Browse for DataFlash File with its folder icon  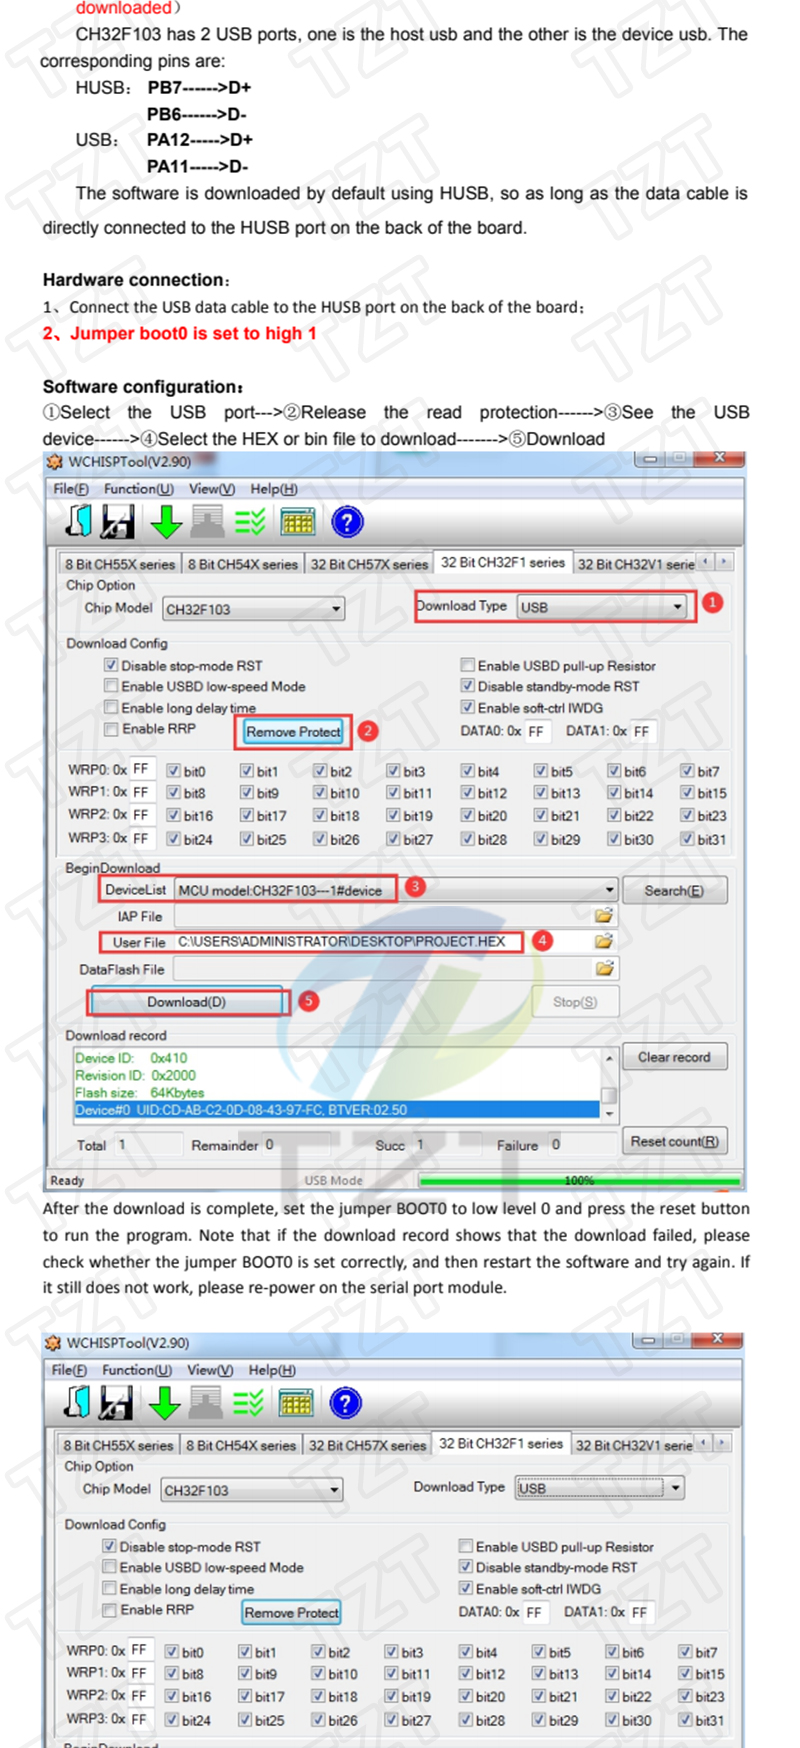coord(604,968)
